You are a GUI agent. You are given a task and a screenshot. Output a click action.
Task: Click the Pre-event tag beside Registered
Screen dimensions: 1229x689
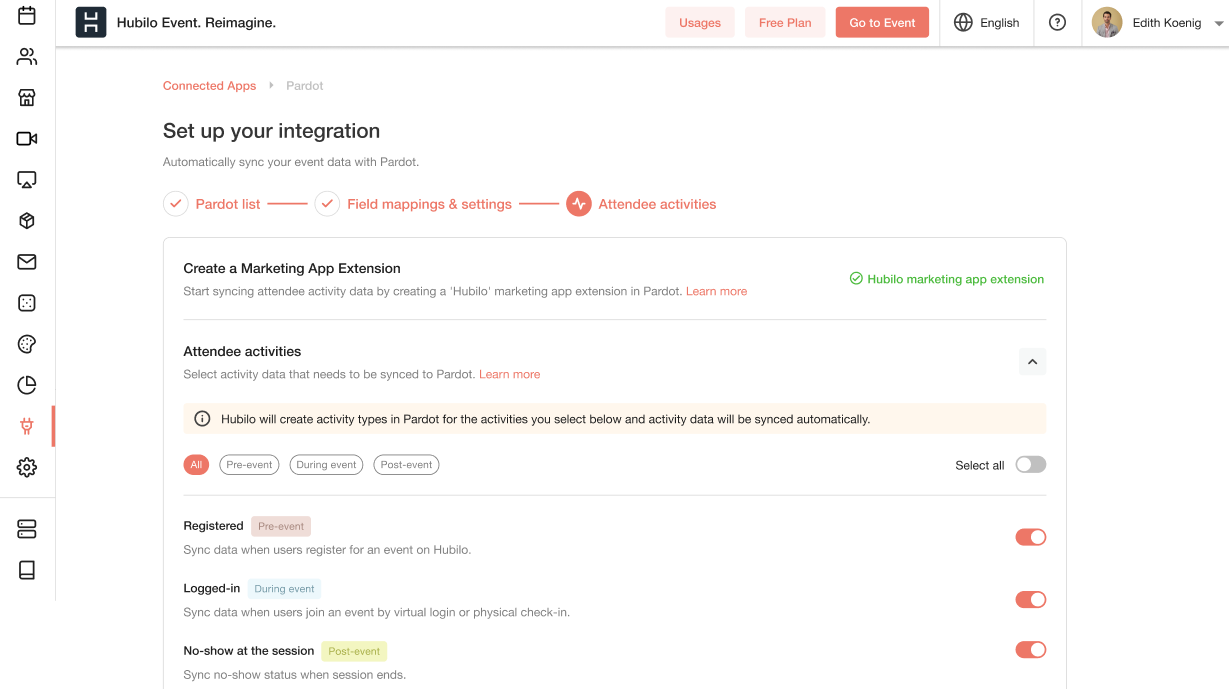281,526
